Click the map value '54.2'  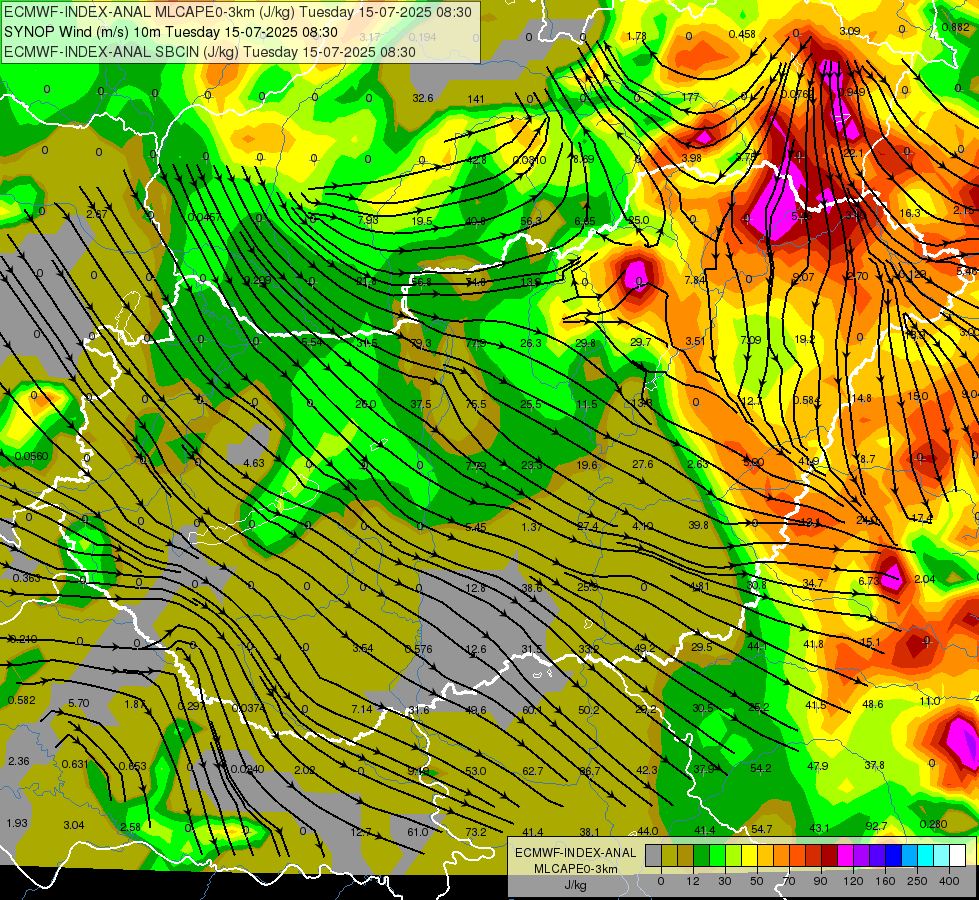coord(760,768)
